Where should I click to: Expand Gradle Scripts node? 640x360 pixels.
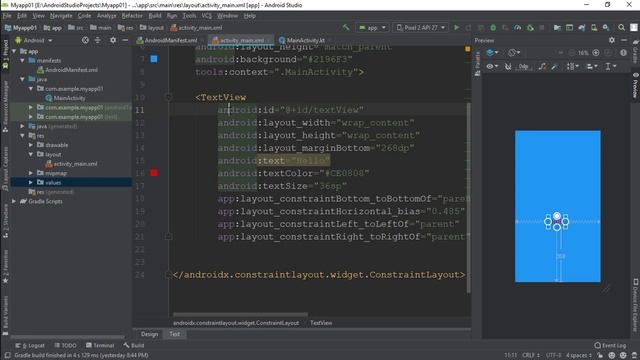(x=14, y=201)
